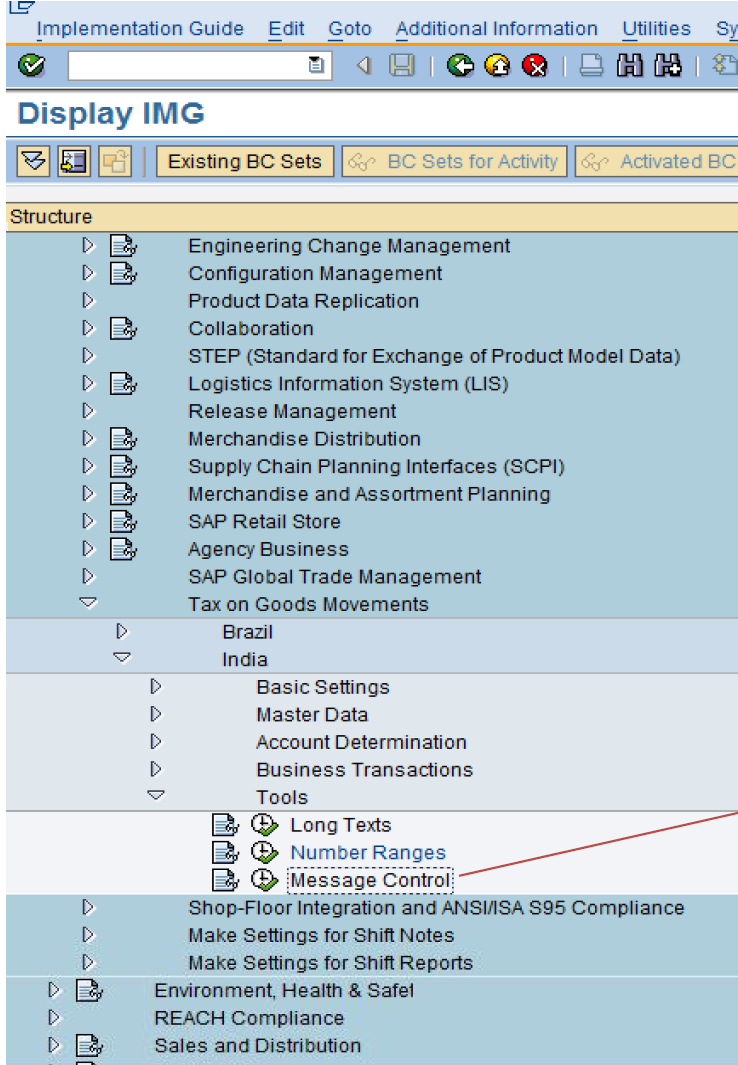The width and height of the screenshot is (738, 1065).
Task: Open the Number Ranges link
Action: (367, 852)
